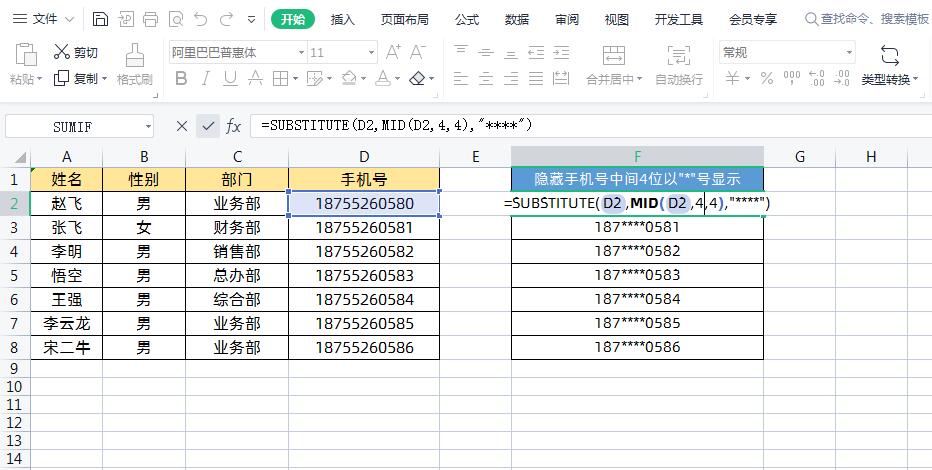The width and height of the screenshot is (932, 470).
Task: Toggle Italic formatting
Action: pos(206,78)
